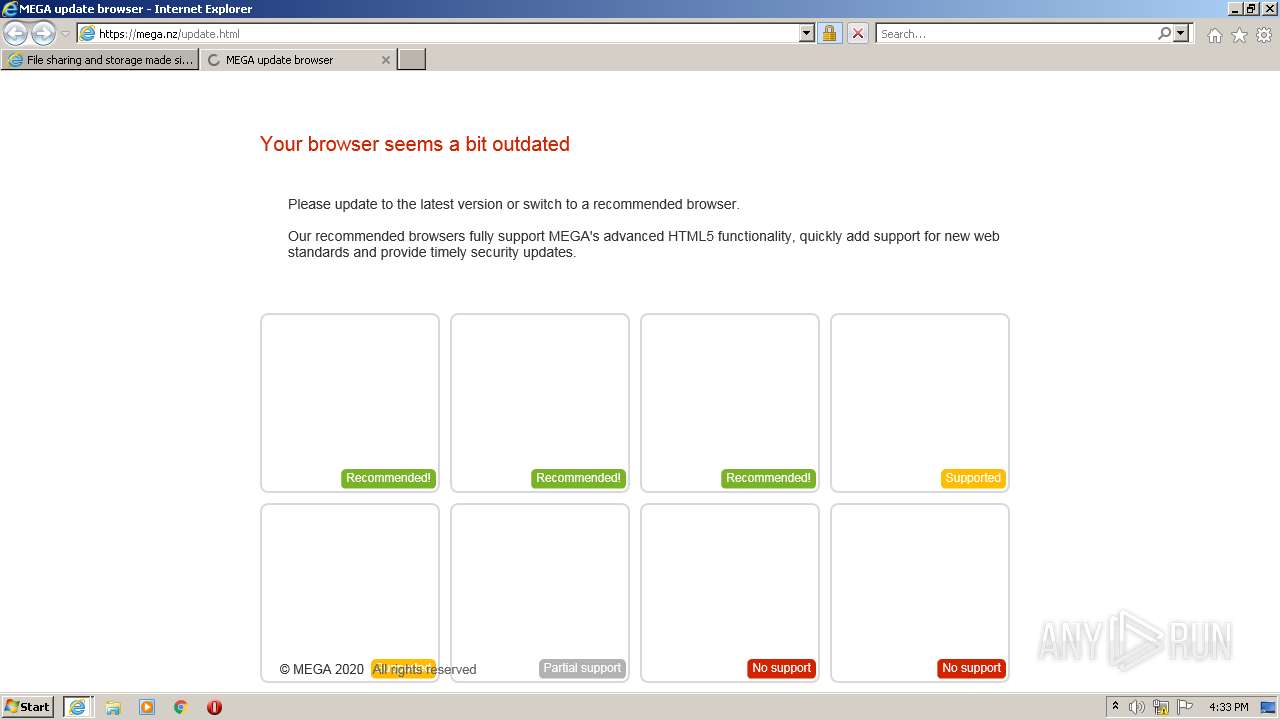This screenshot has height=720, width=1280.
Task: Click the © MEGA 2020 footer text
Action: pos(322,670)
